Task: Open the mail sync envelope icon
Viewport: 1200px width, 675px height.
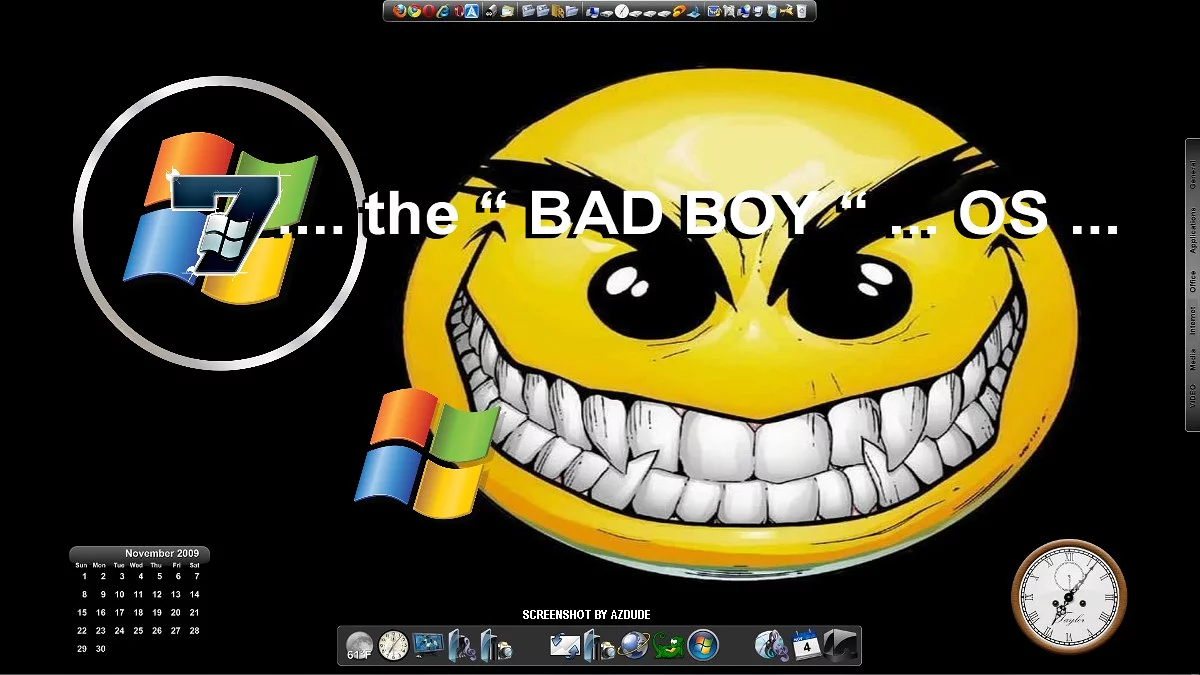Action: click(x=565, y=646)
